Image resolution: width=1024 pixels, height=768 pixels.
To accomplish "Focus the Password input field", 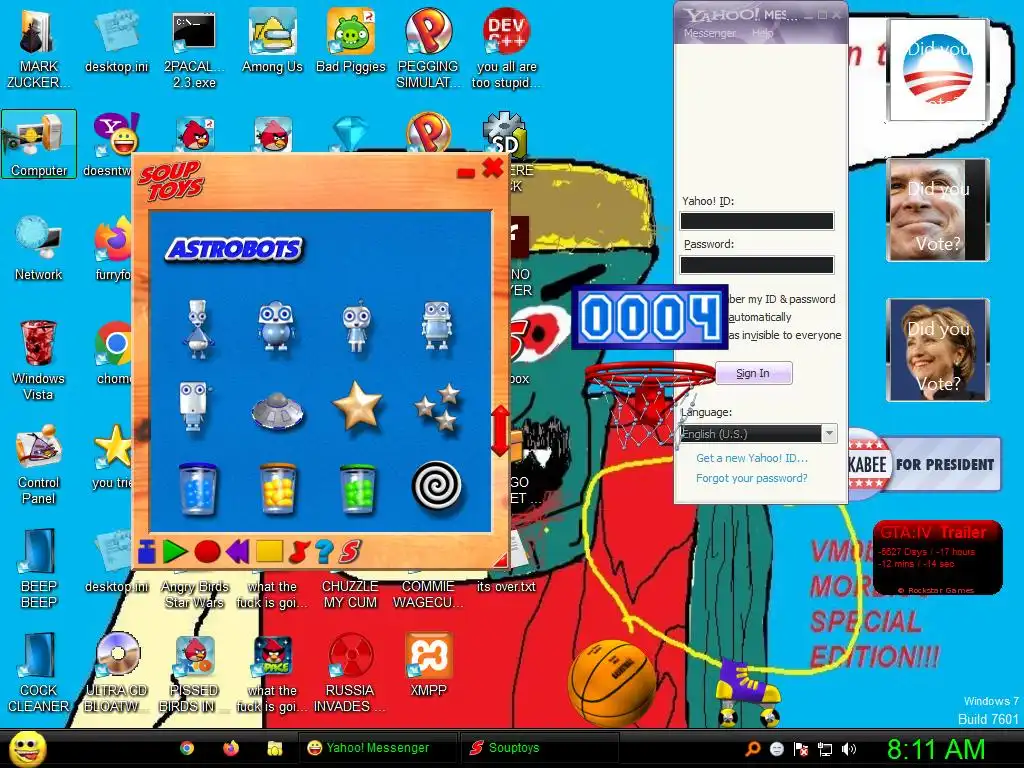I will tap(757, 264).
